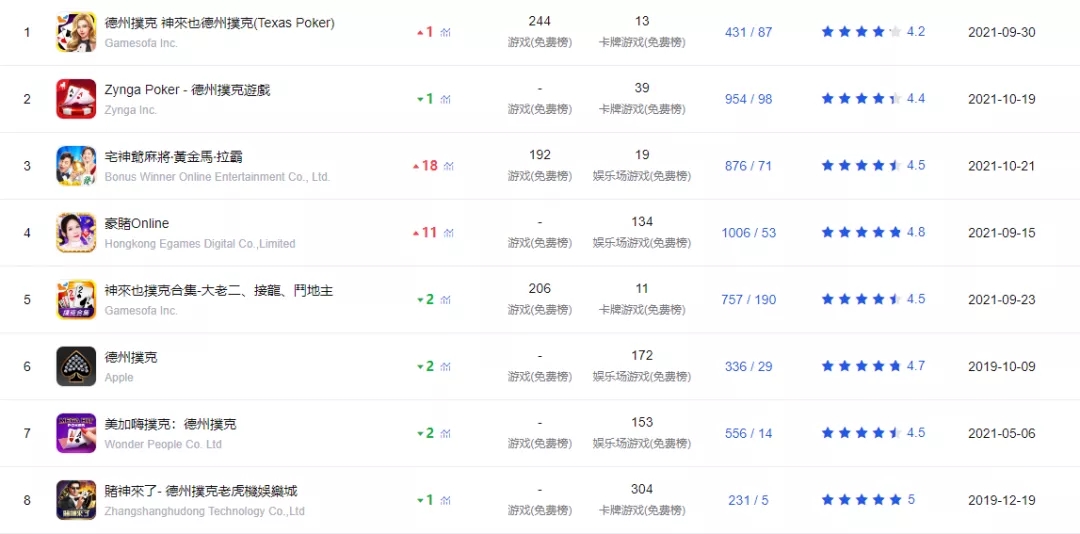View trend chart icon beside rank change 18
This screenshot has width=1080, height=534.
click(448, 166)
